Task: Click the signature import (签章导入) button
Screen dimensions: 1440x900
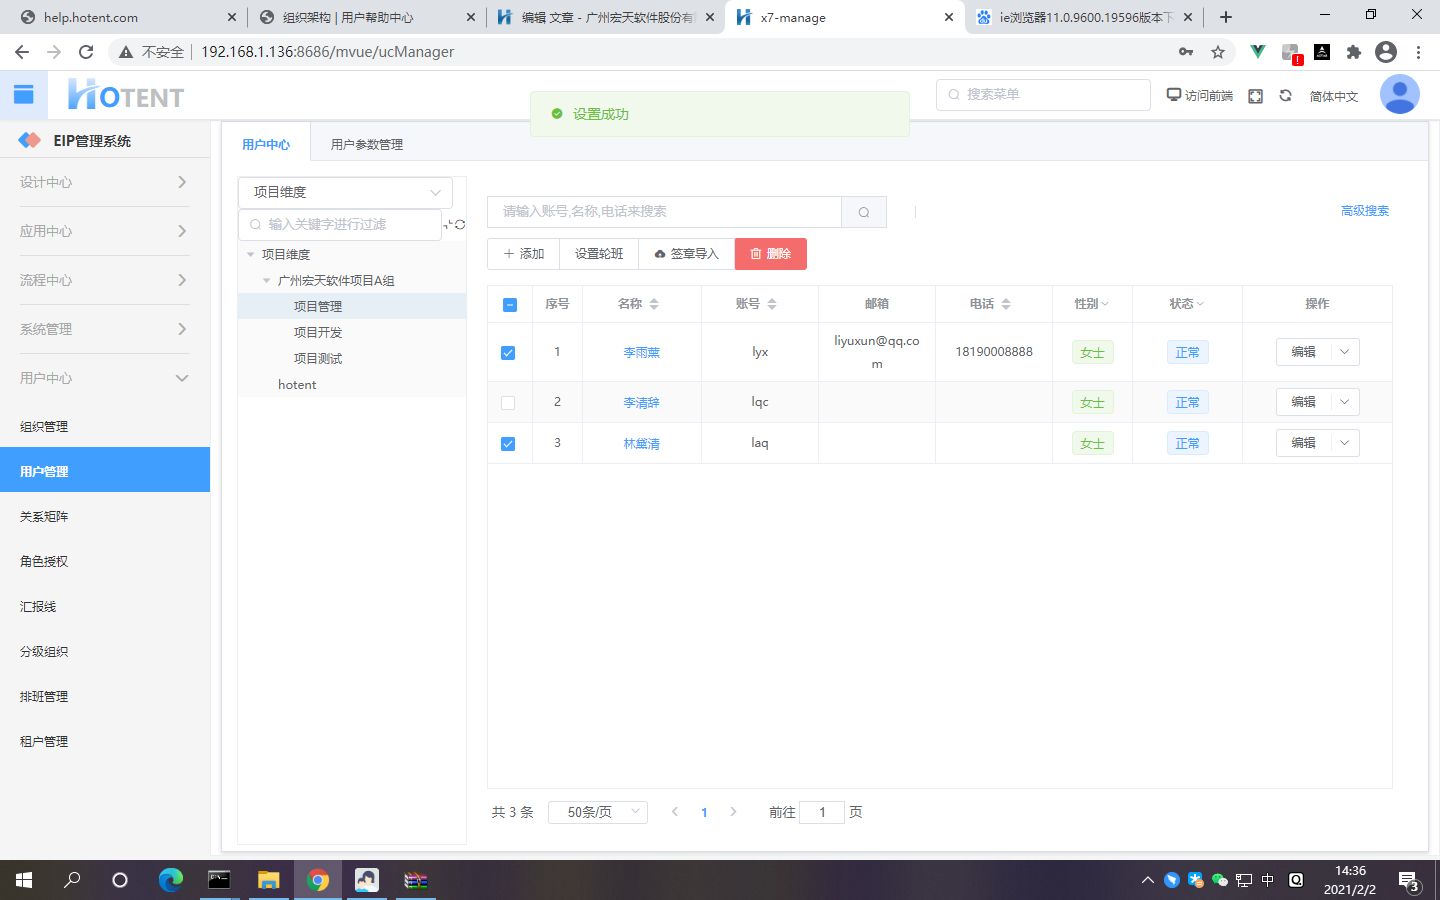Action: click(x=687, y=254)
